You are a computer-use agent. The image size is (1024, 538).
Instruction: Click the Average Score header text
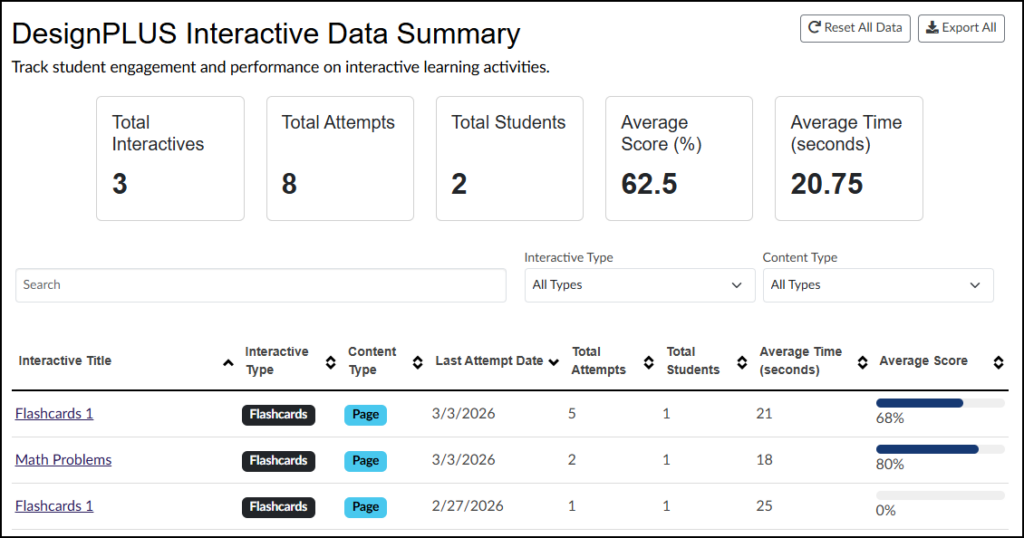(923, 361)
